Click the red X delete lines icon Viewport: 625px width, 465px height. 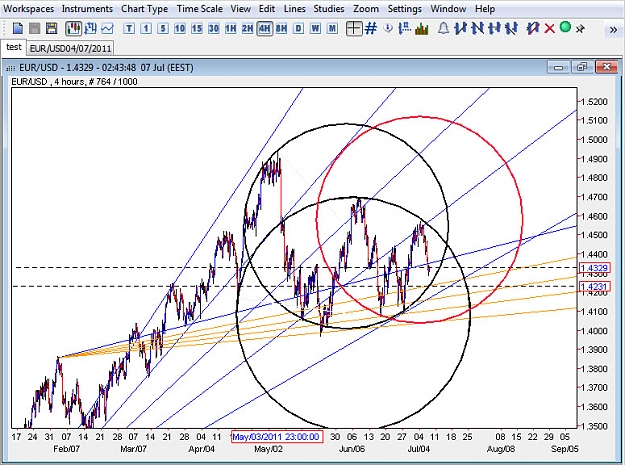[549, 29]
